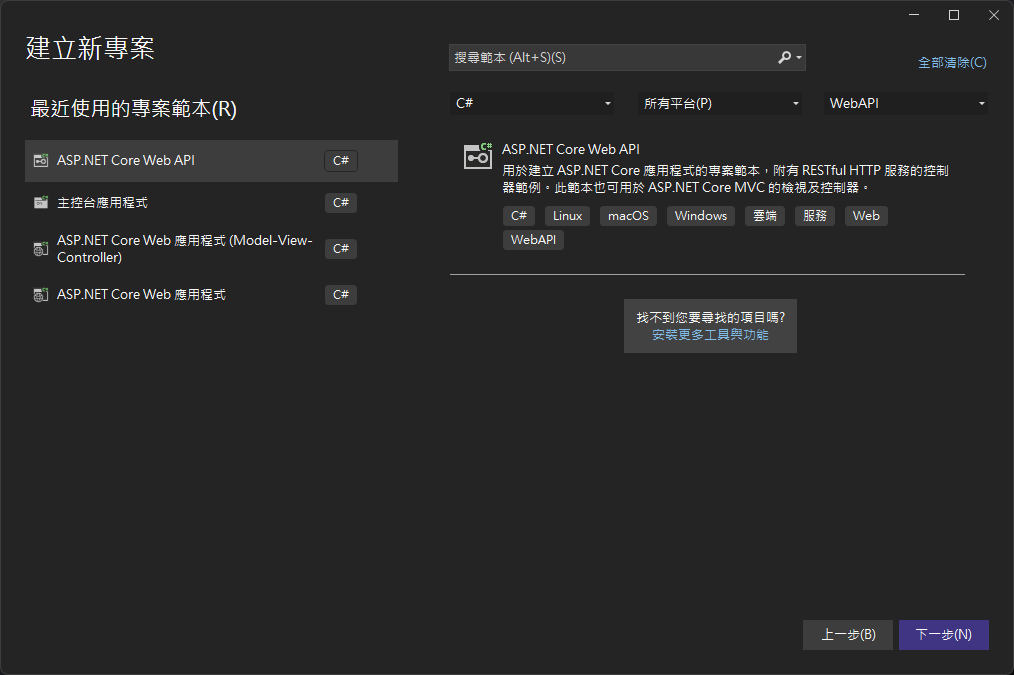This screenshot has height=675, width=1014.
Task: Open the search options arrow beside magnifier
Action: tap(799, 58)
